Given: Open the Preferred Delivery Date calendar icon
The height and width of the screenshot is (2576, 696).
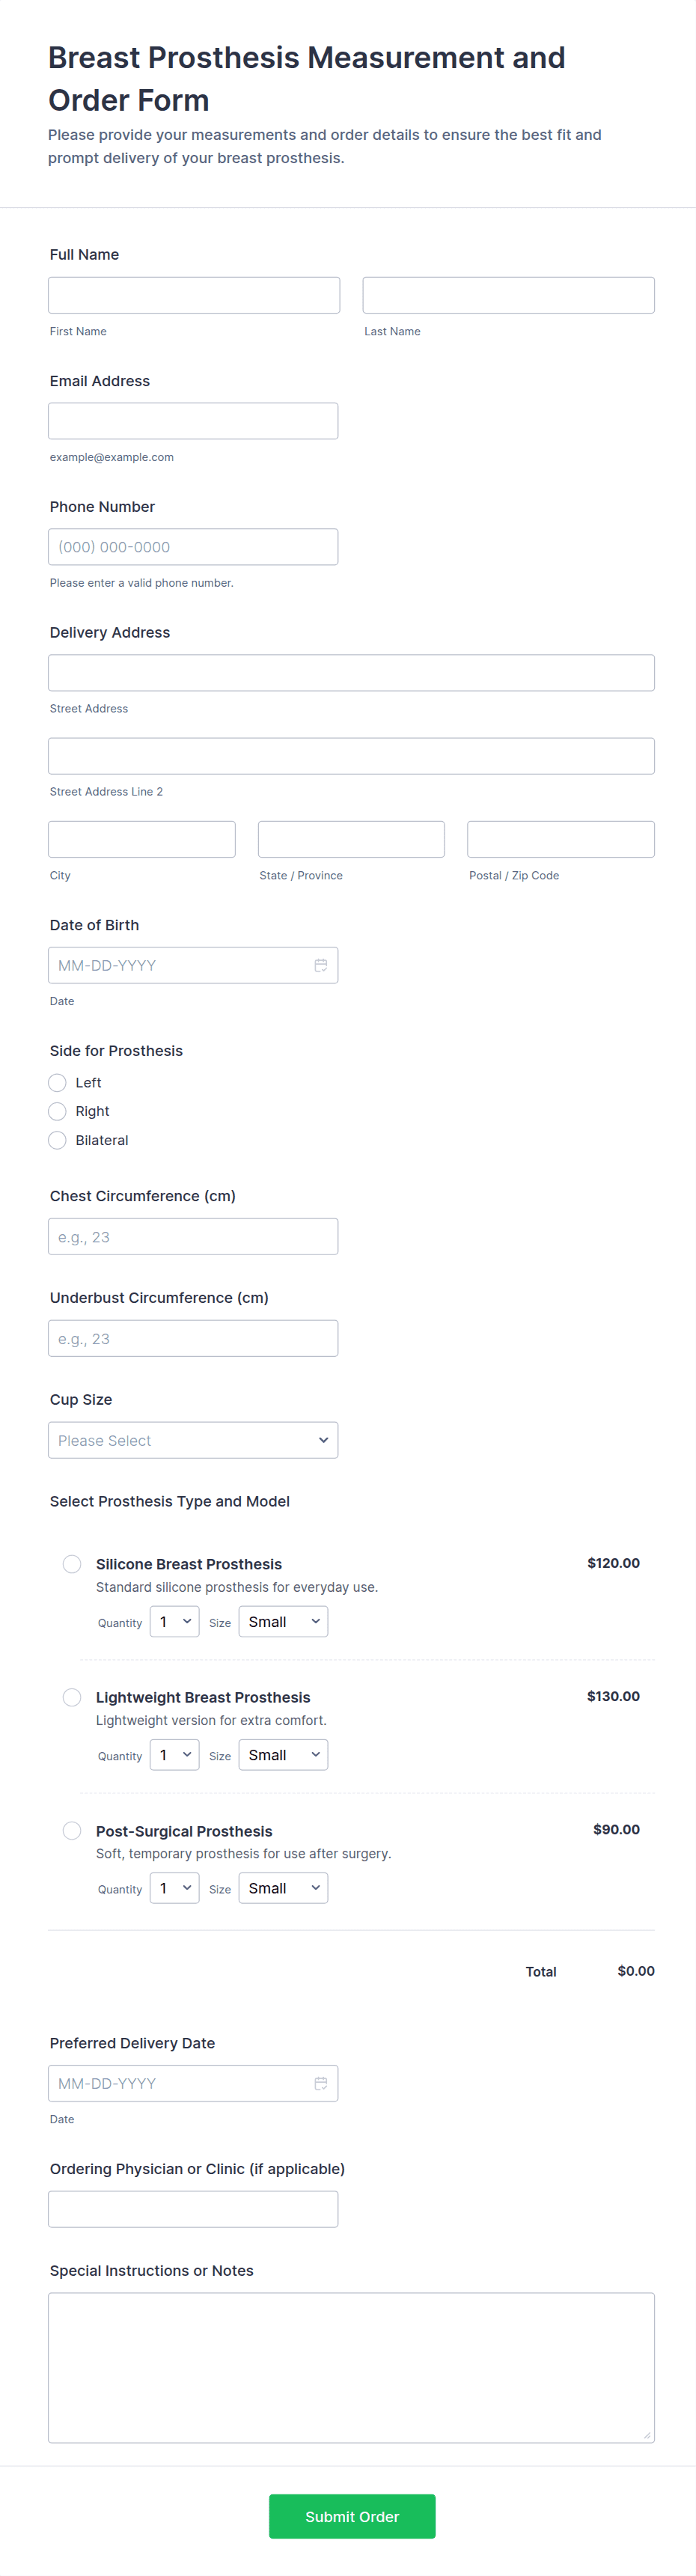Looking at the screenshot, I should [321, 2083].
